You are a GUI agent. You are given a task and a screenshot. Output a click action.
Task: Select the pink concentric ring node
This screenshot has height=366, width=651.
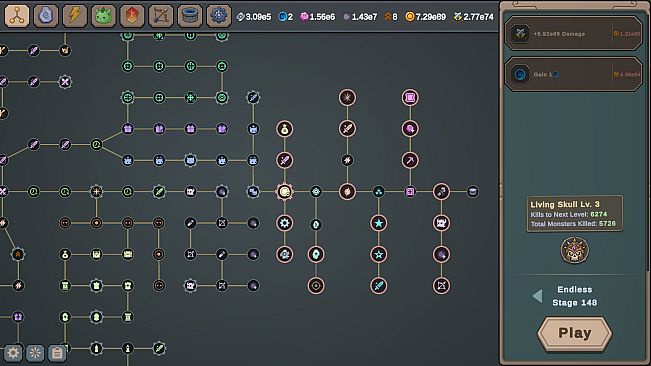click(316, 285)
